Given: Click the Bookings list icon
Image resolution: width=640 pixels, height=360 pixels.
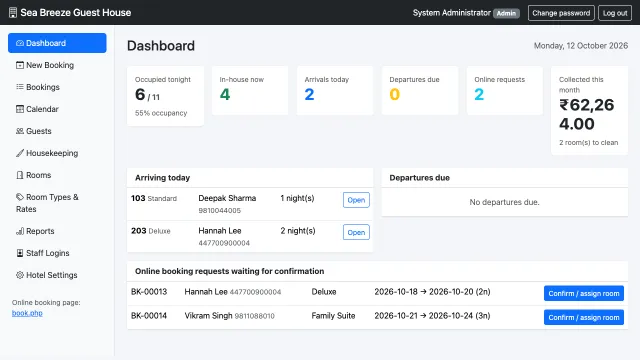Looking at the screenshot, I should (x=20, y=87).
